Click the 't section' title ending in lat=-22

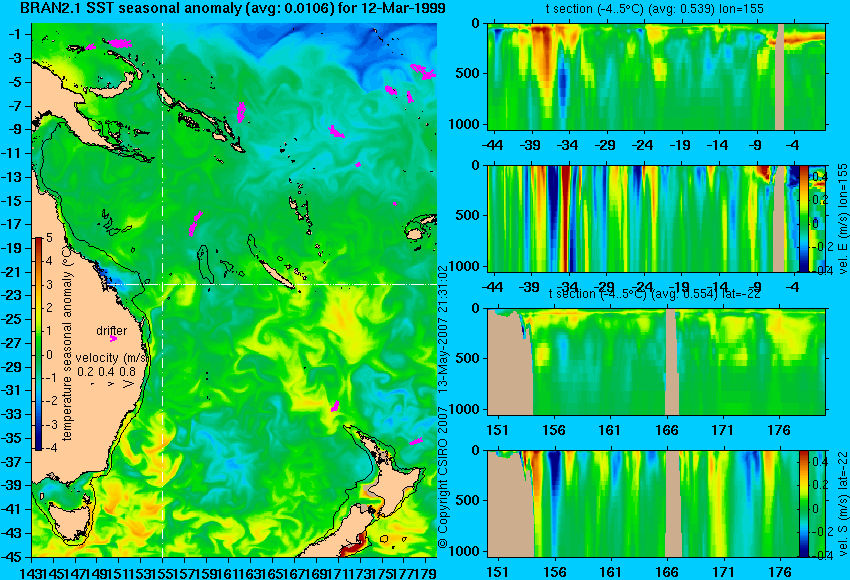tap(655, 293)
